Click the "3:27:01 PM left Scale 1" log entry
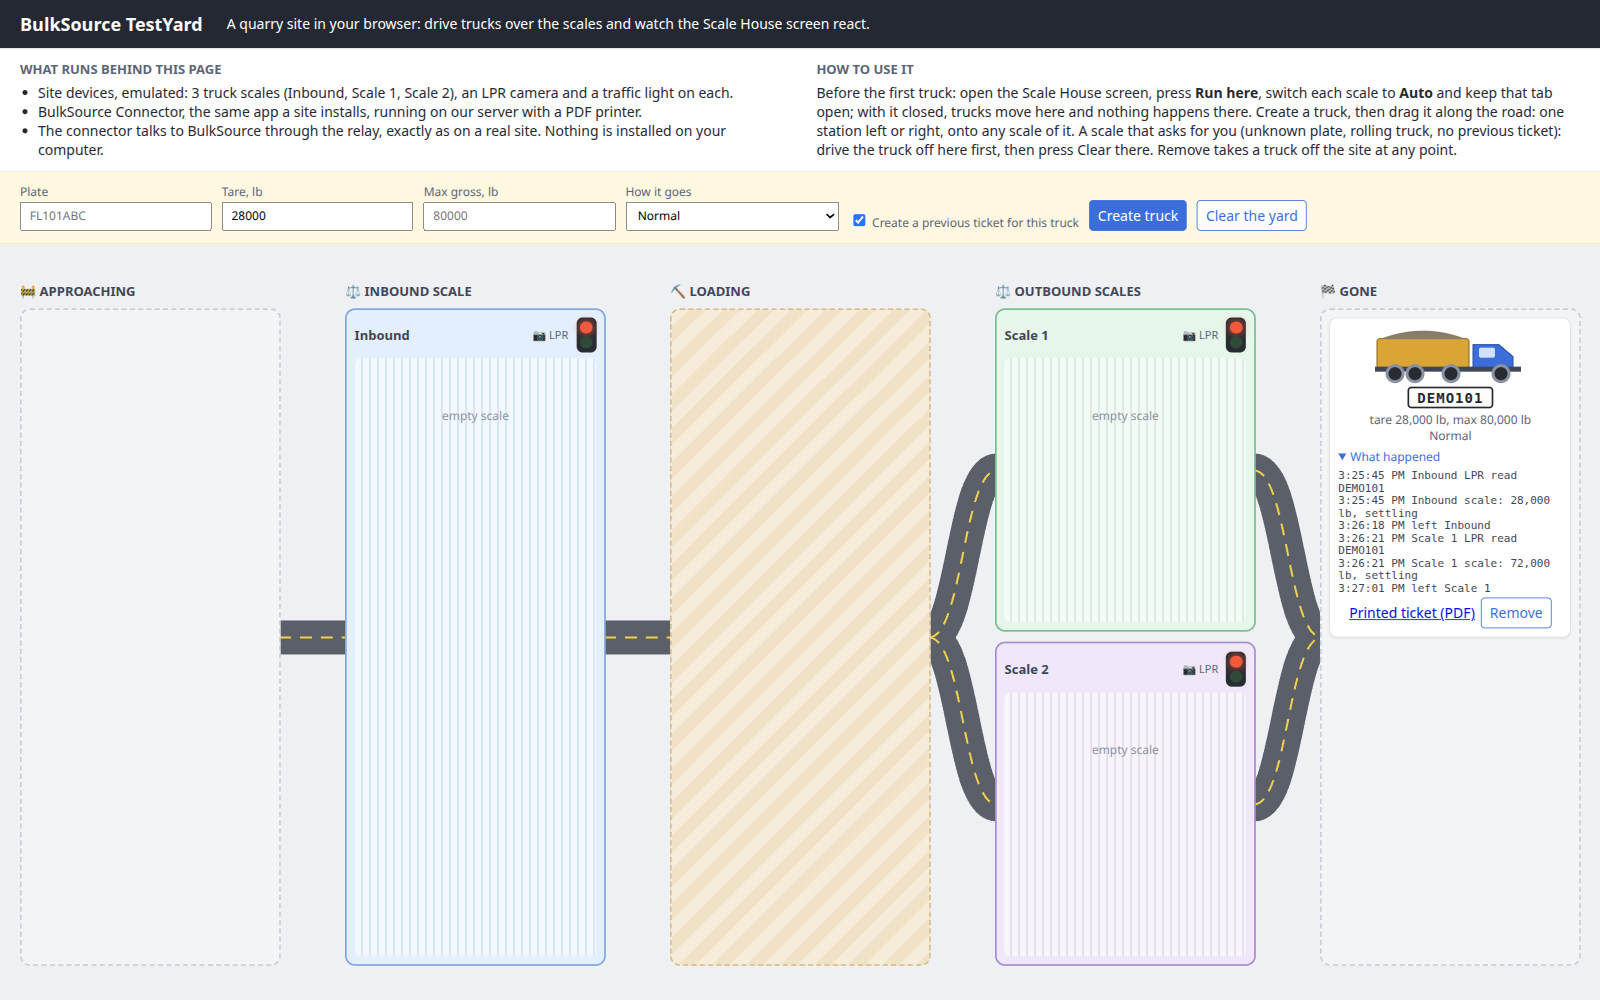1600x1000 pixels. 1414,588
